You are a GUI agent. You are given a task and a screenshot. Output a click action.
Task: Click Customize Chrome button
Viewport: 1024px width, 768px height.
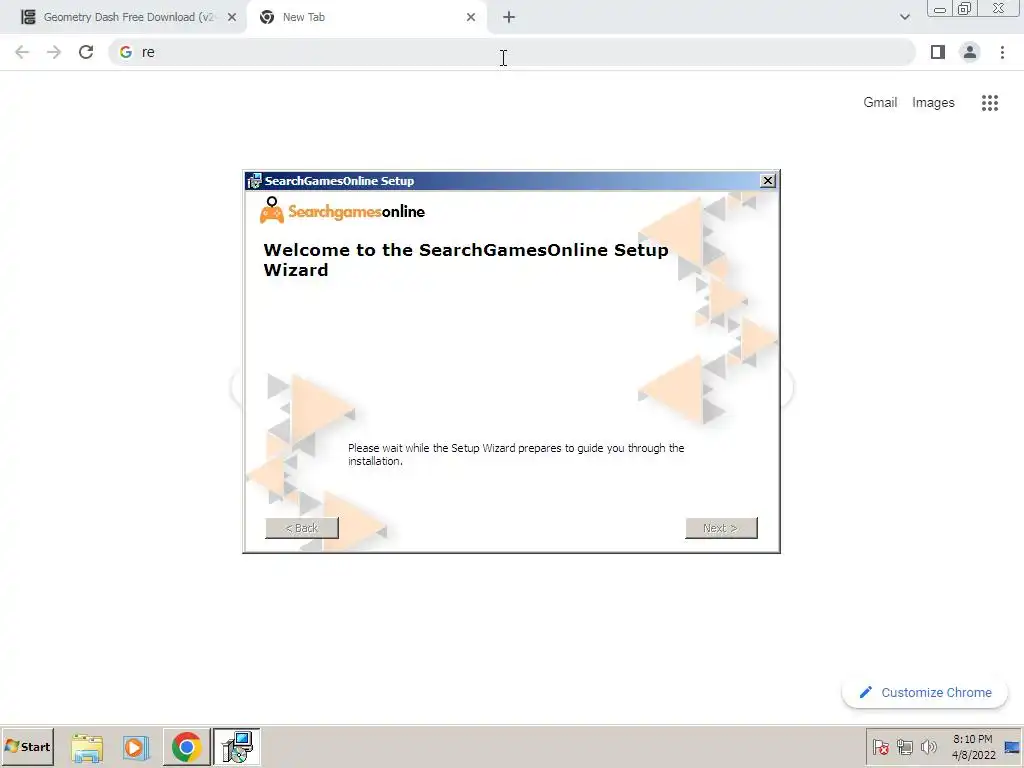click(925, 692)
